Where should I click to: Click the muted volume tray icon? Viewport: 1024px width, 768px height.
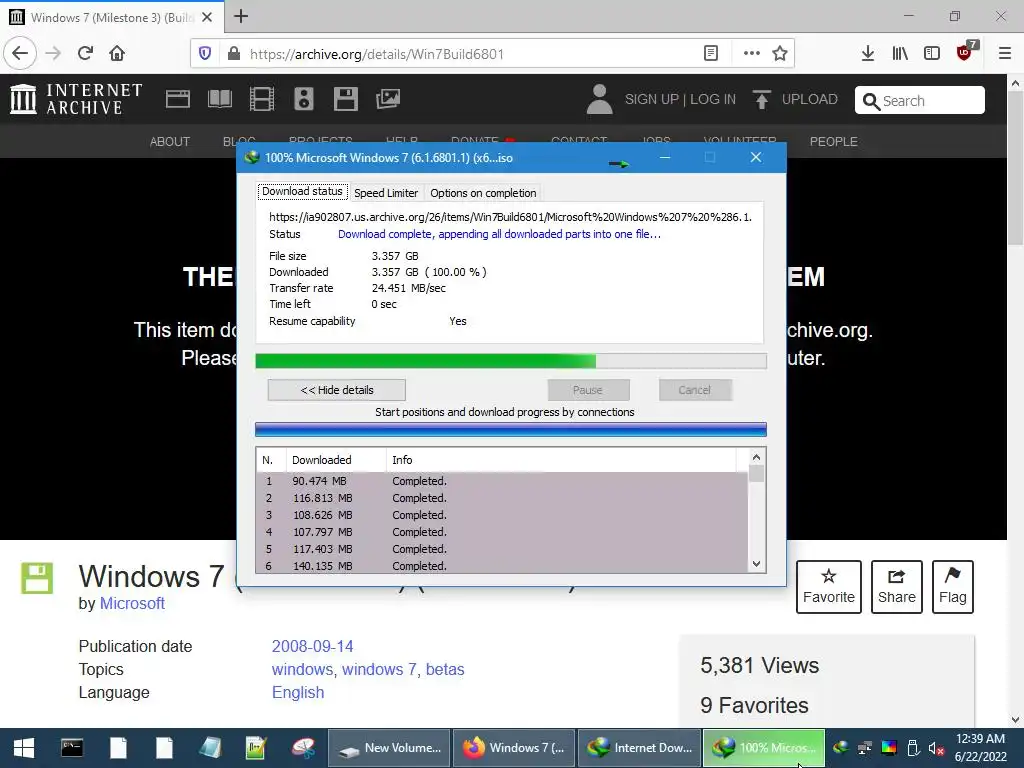[936, 748]
